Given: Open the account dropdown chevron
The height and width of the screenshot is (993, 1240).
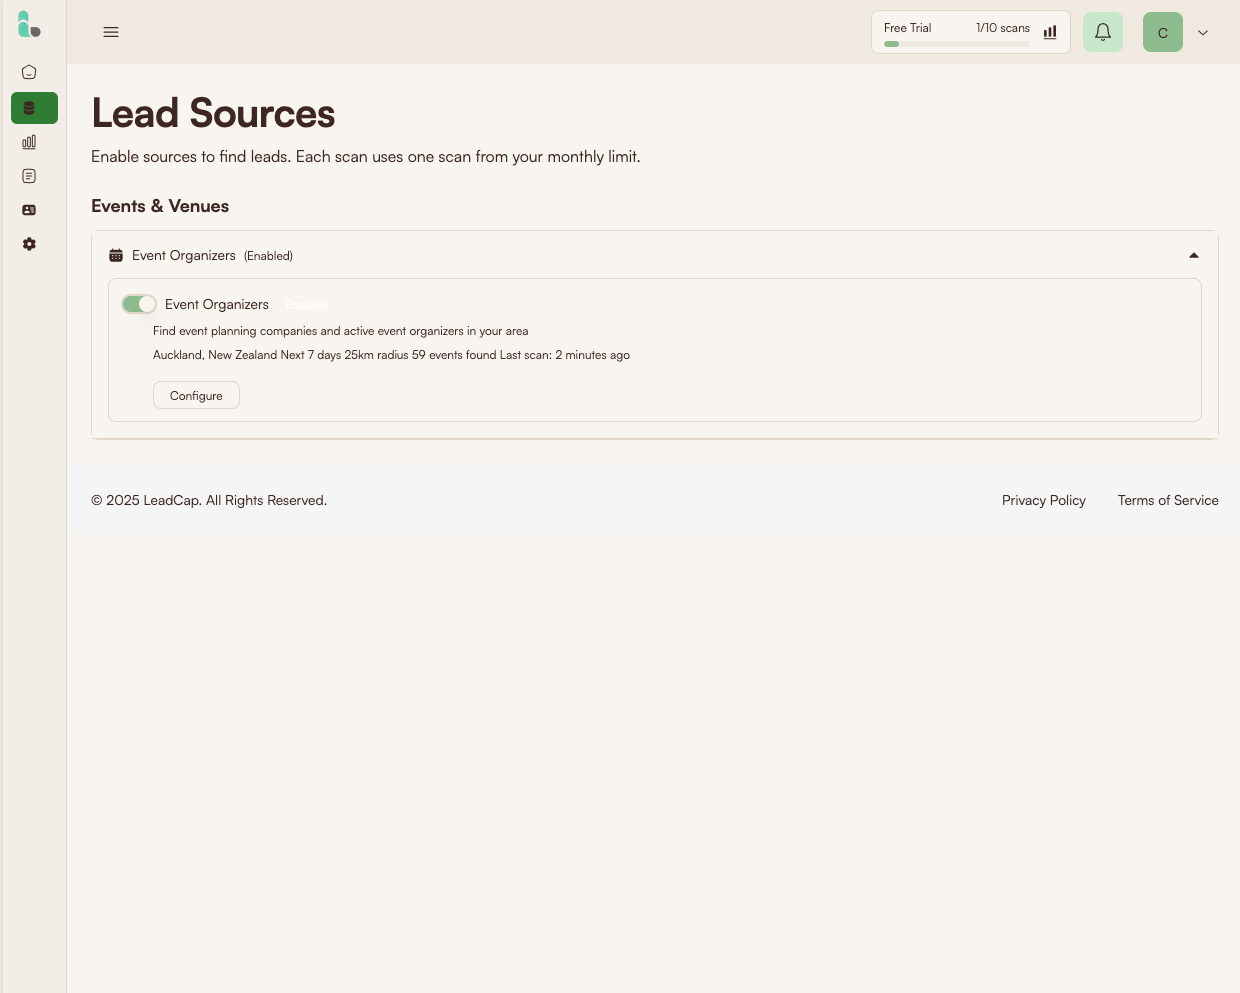Looking at the screenshot, I should point(1203,32).
